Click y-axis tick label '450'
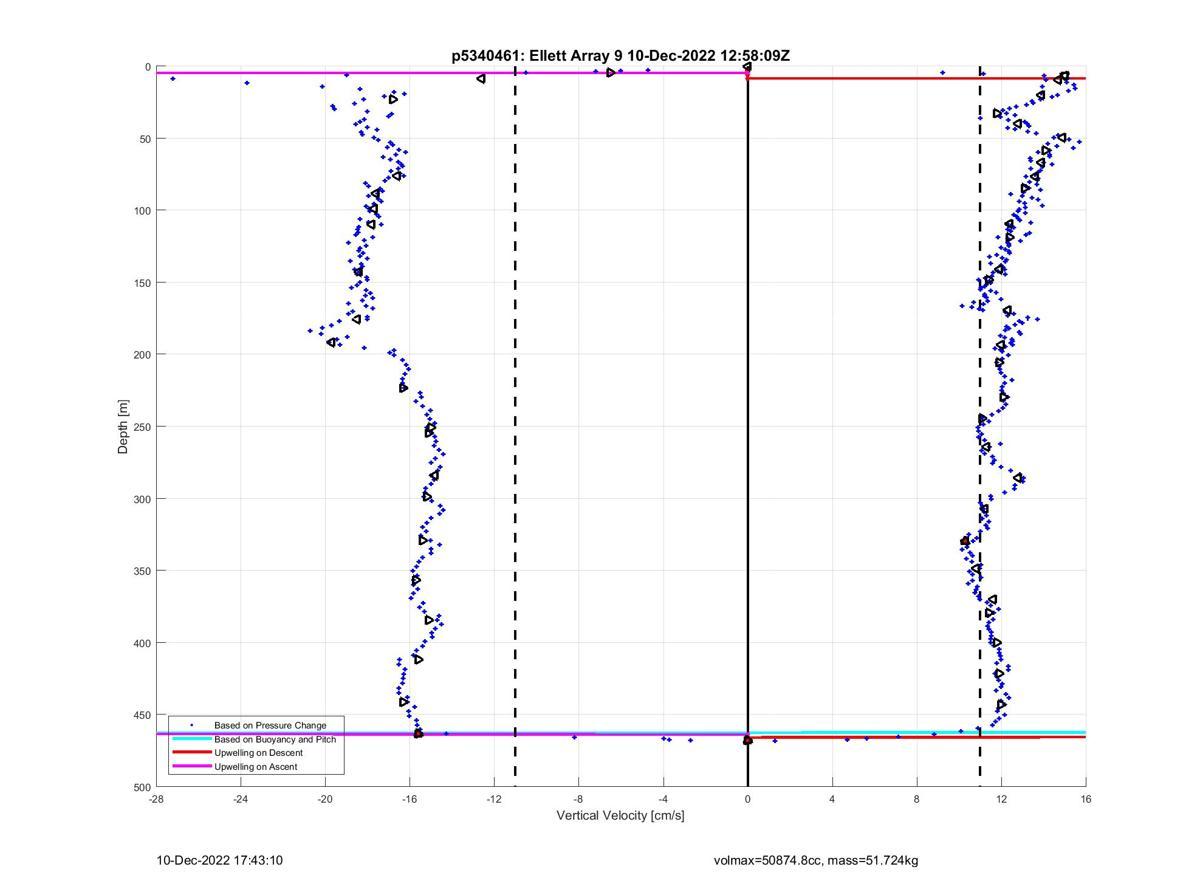 pos(141,715)
